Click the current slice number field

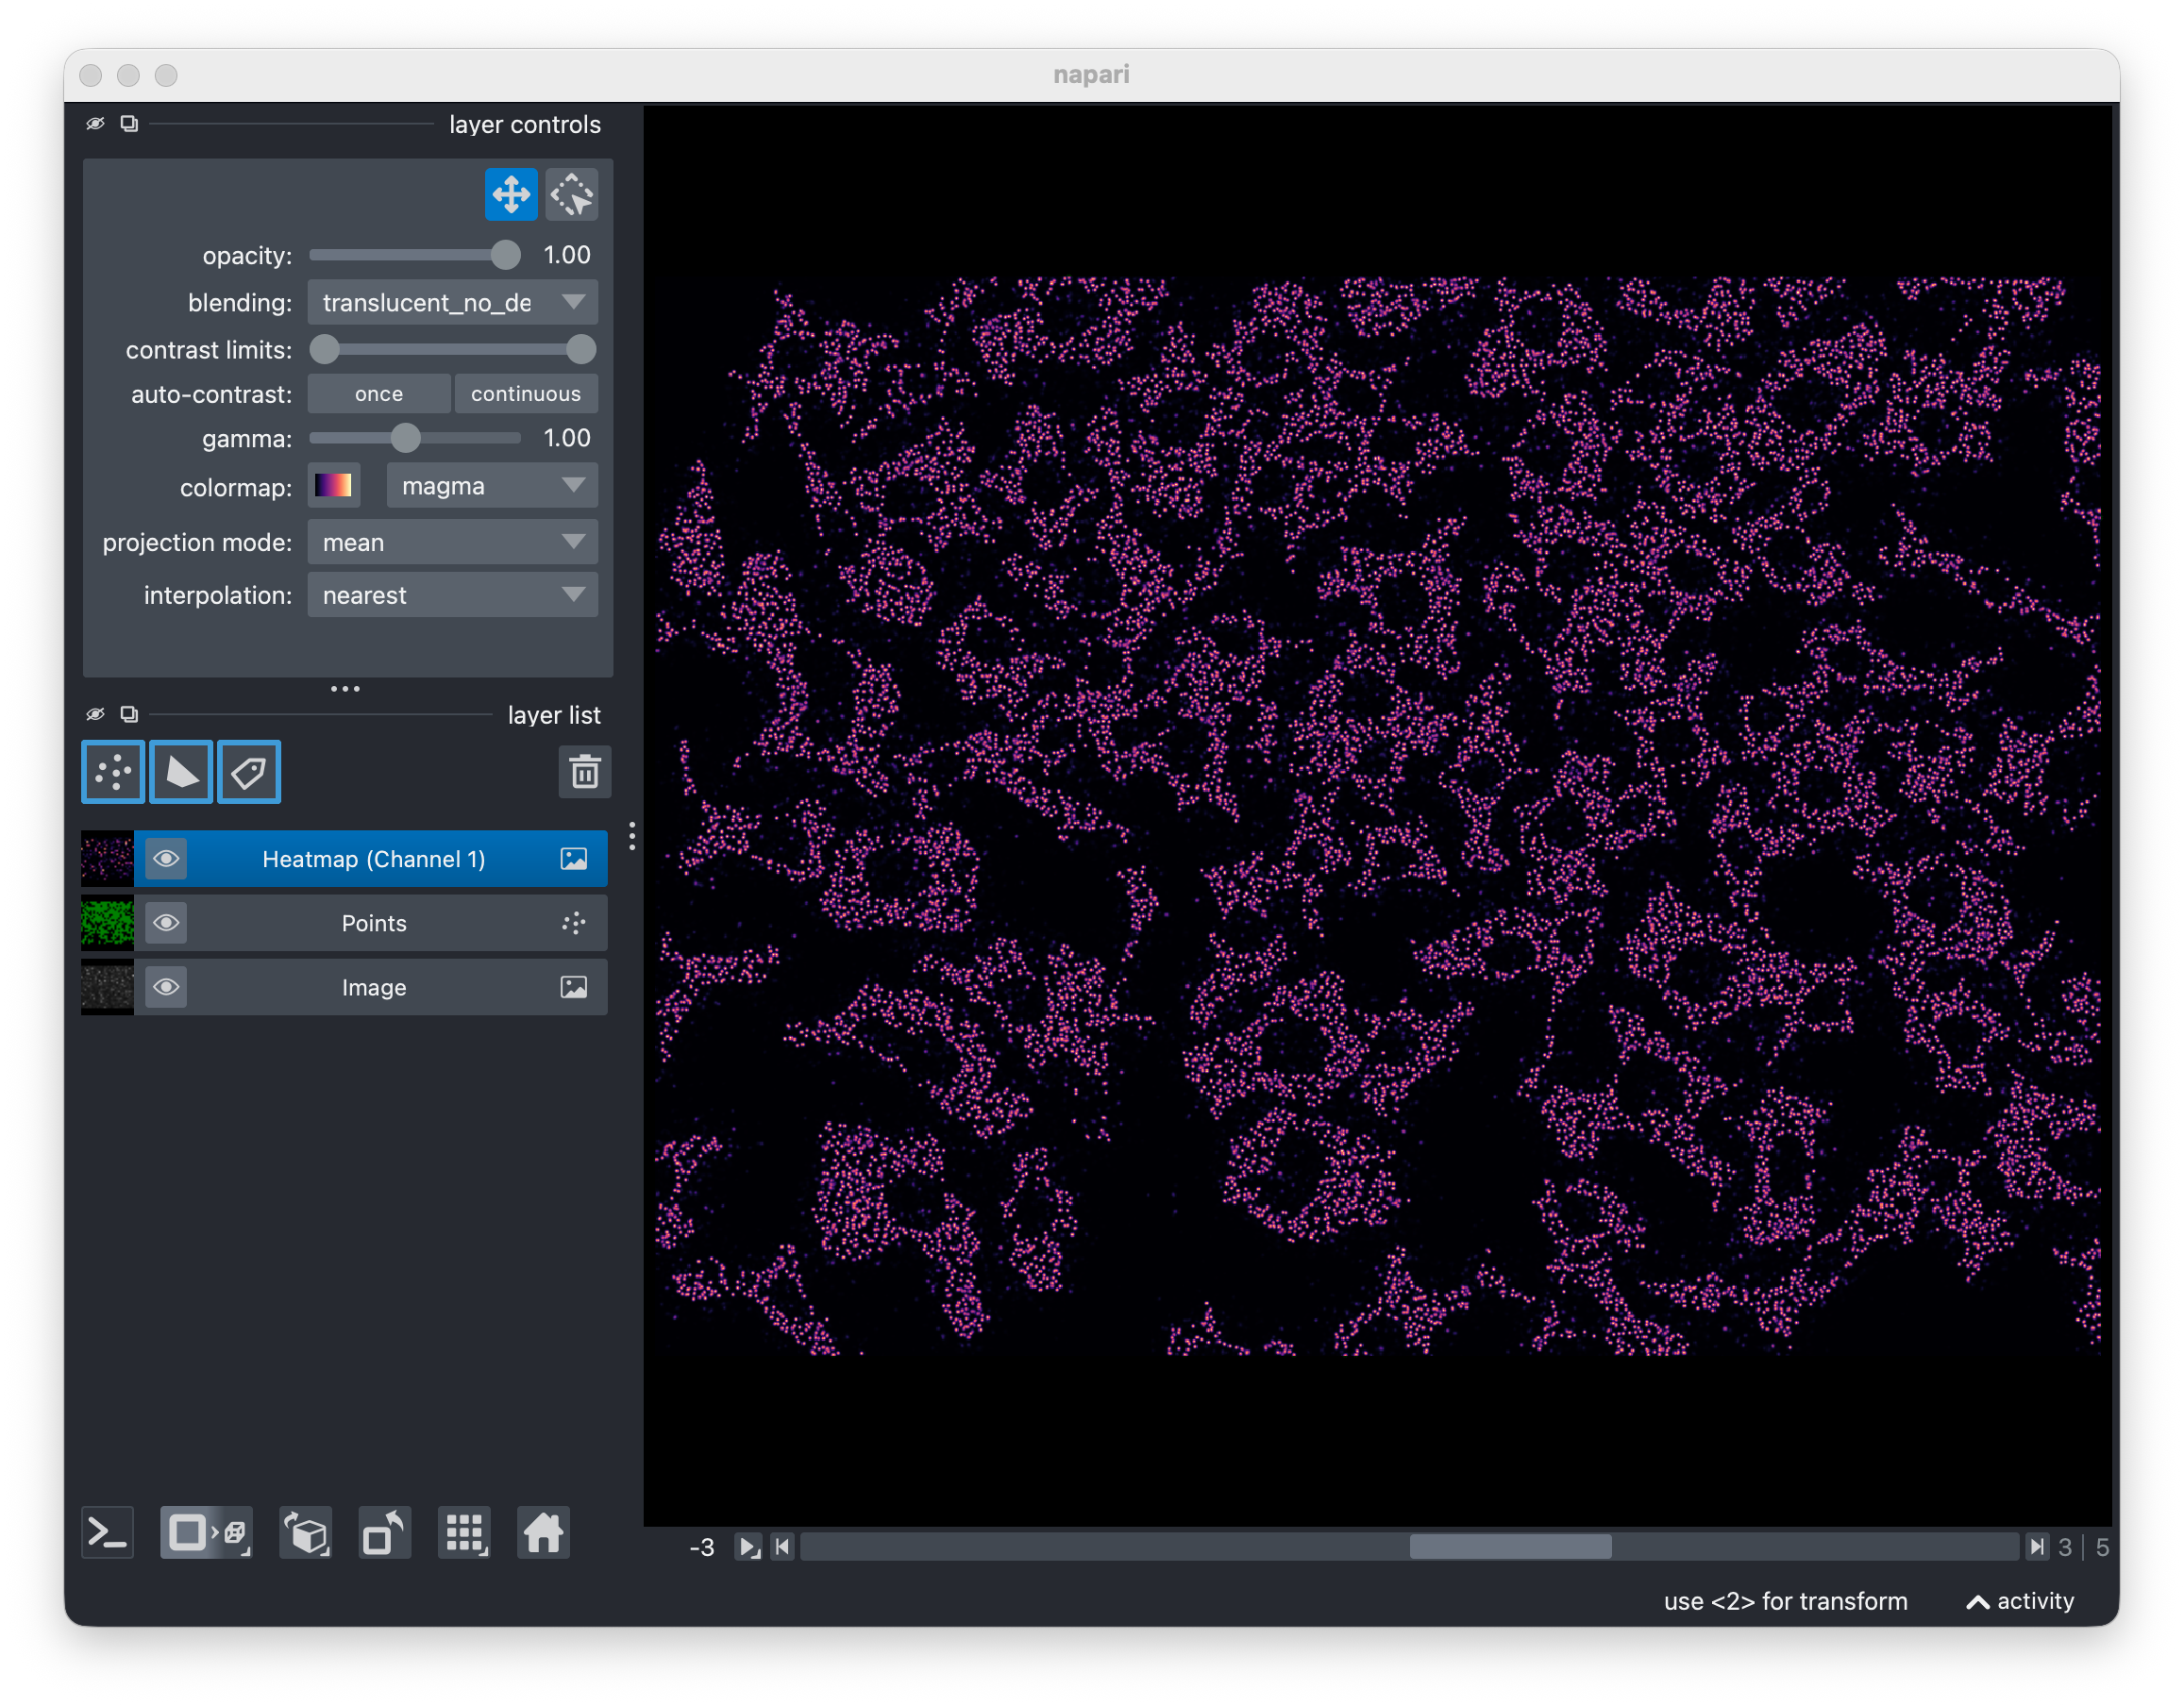pyautogui.click(x=2064, y=1547)
